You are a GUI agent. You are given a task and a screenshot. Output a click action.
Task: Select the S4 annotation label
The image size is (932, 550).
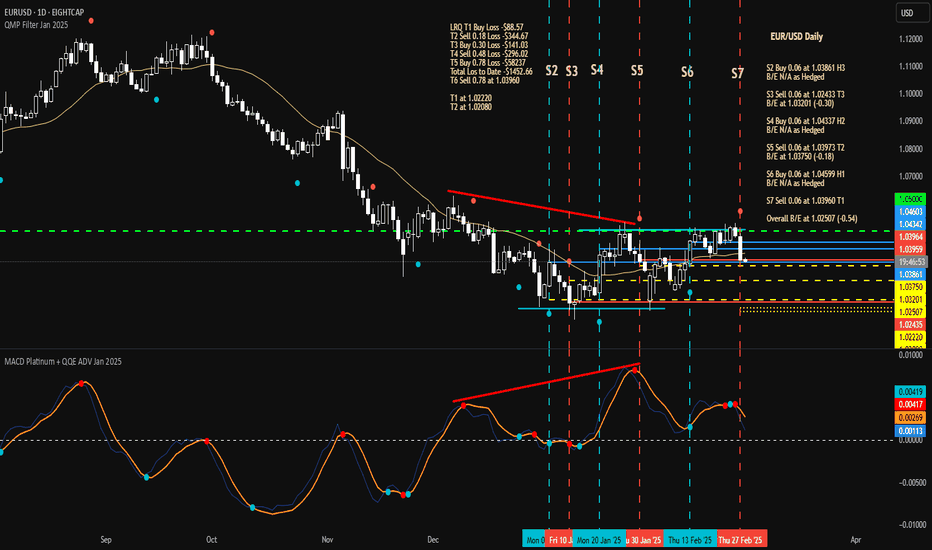tap(597, 70)
